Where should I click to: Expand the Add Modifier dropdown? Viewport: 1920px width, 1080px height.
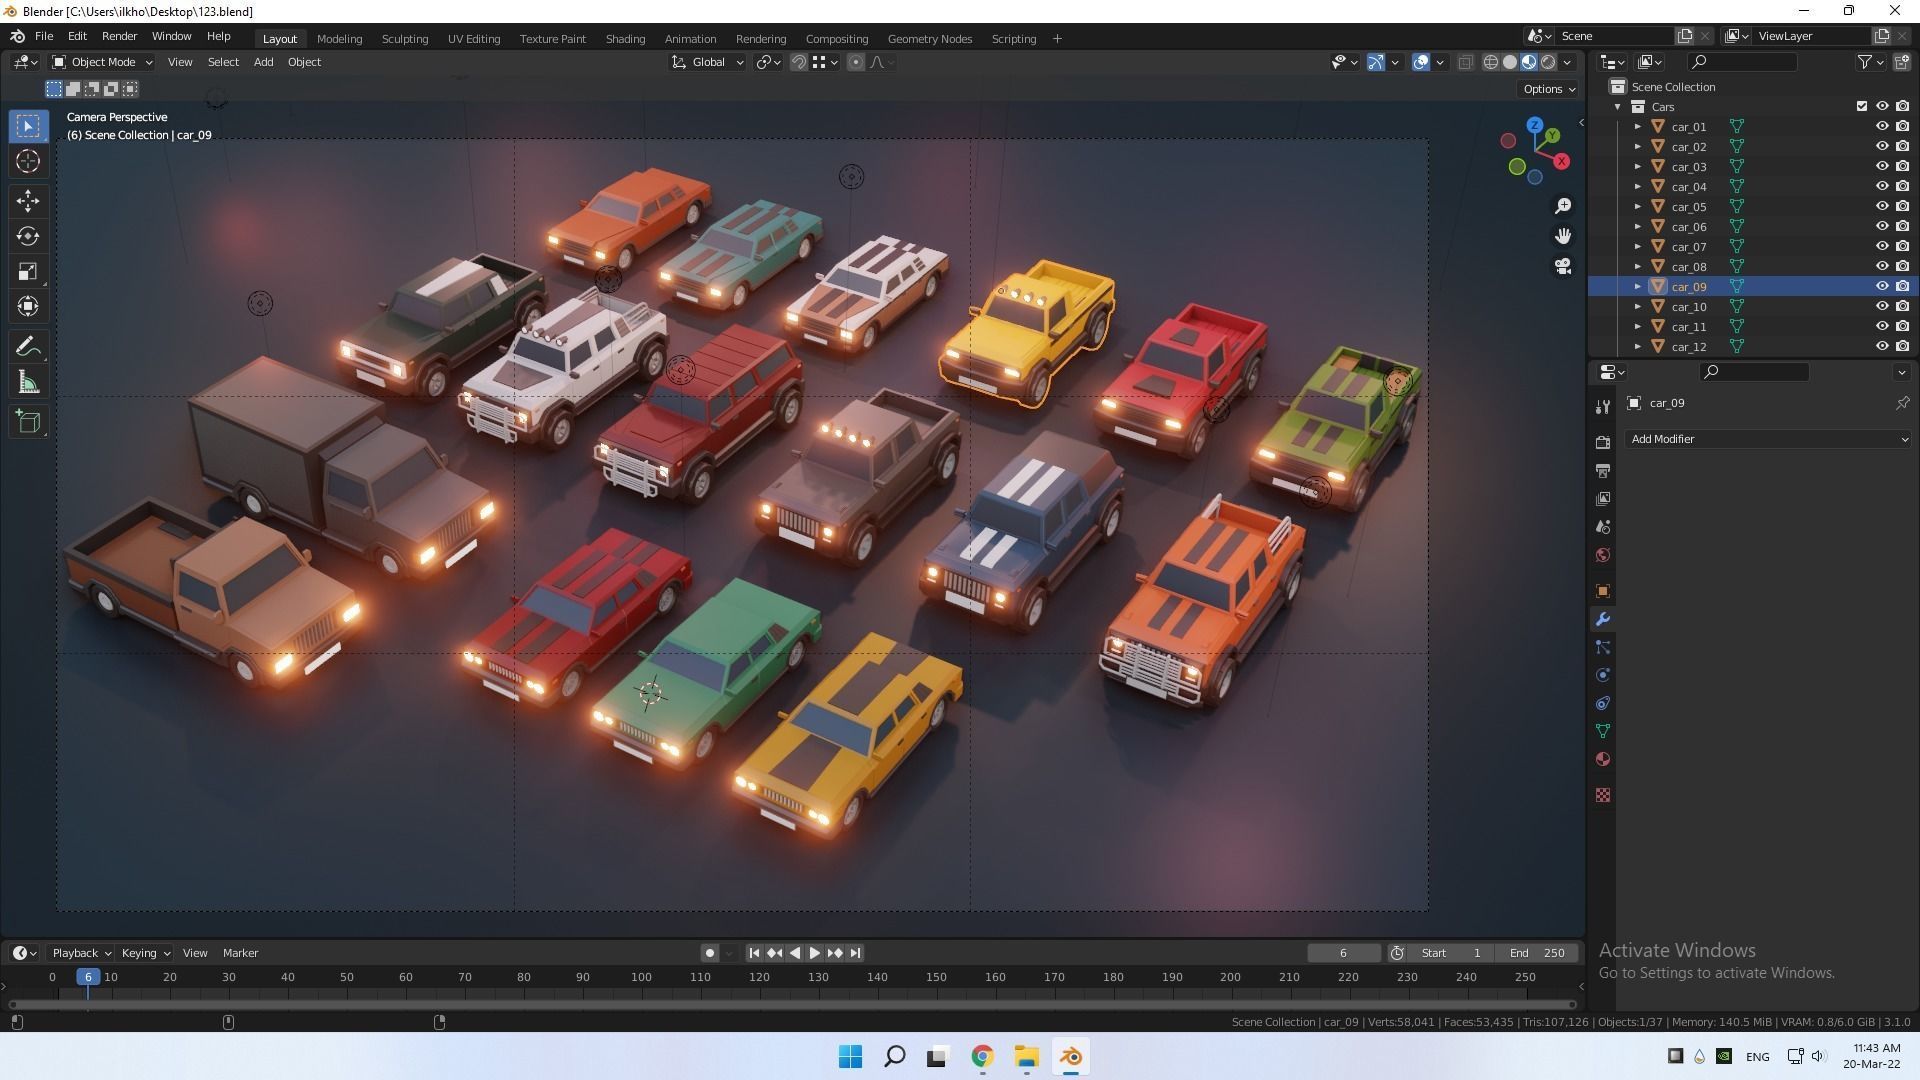pos(1768,439)
